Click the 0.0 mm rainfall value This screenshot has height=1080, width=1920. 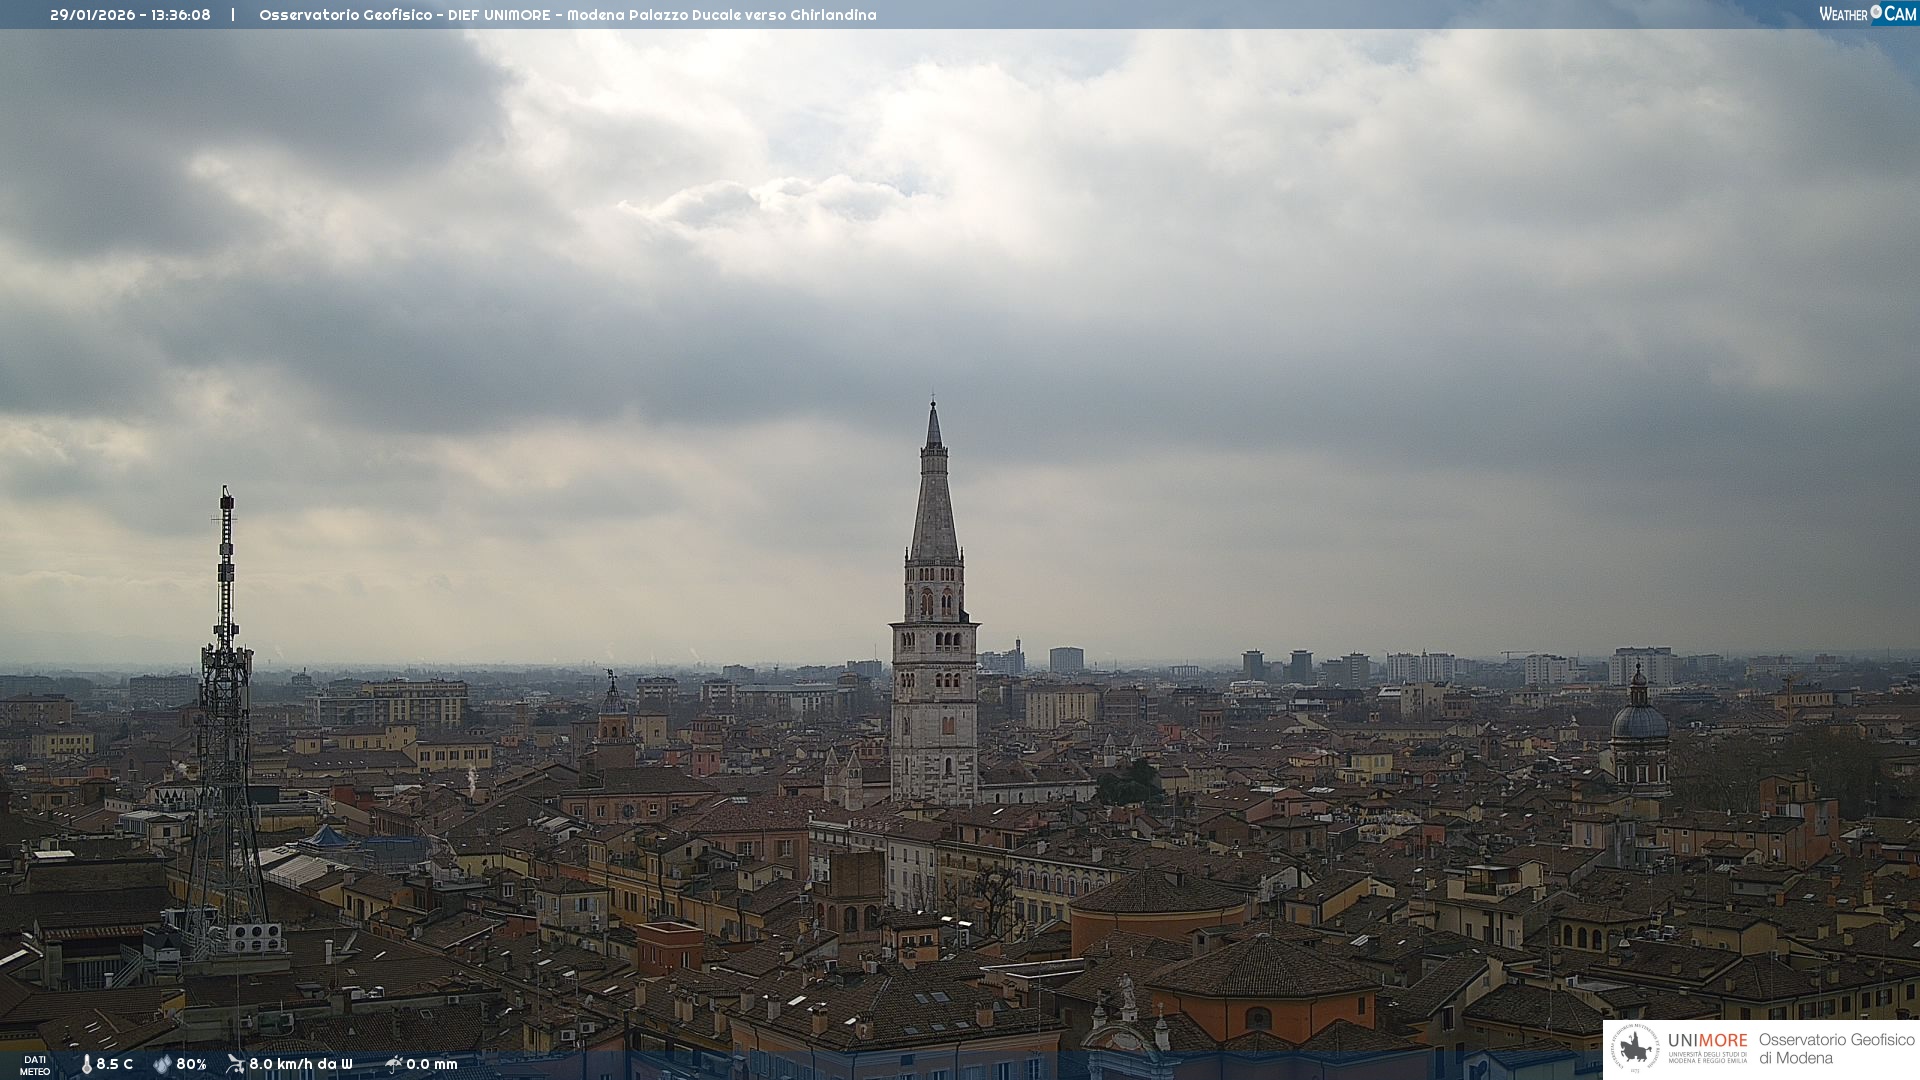[x=432, y=1064]
